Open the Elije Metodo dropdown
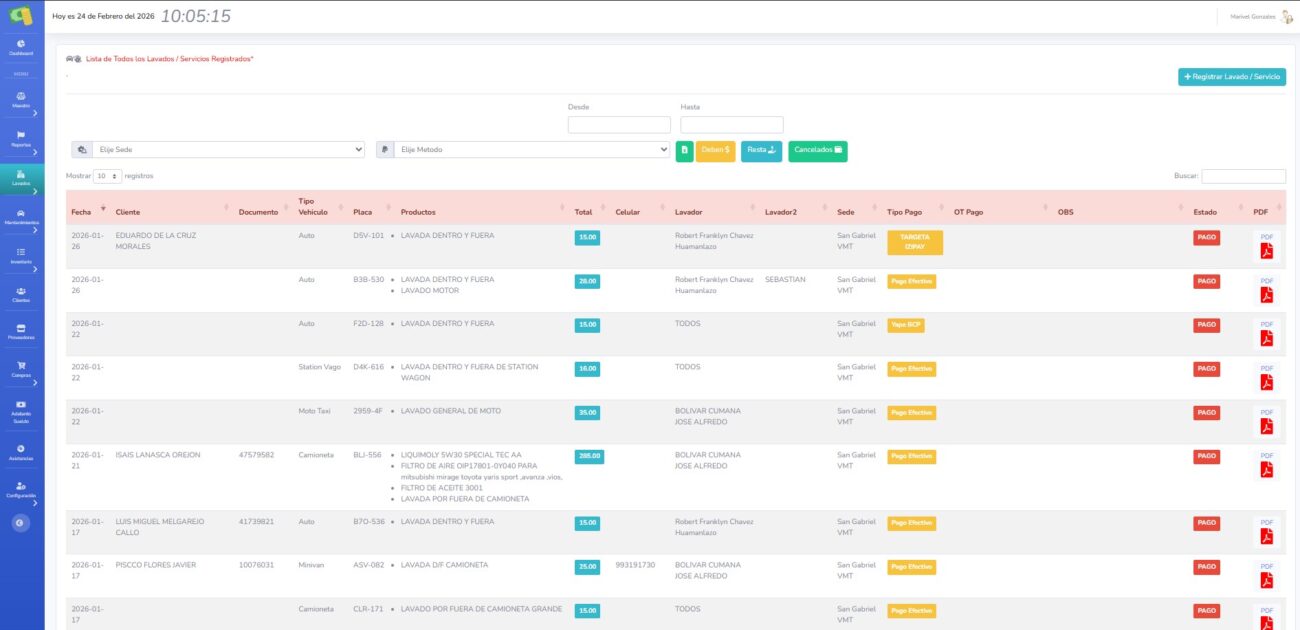 pyautogui.click(x=532, y=150)
